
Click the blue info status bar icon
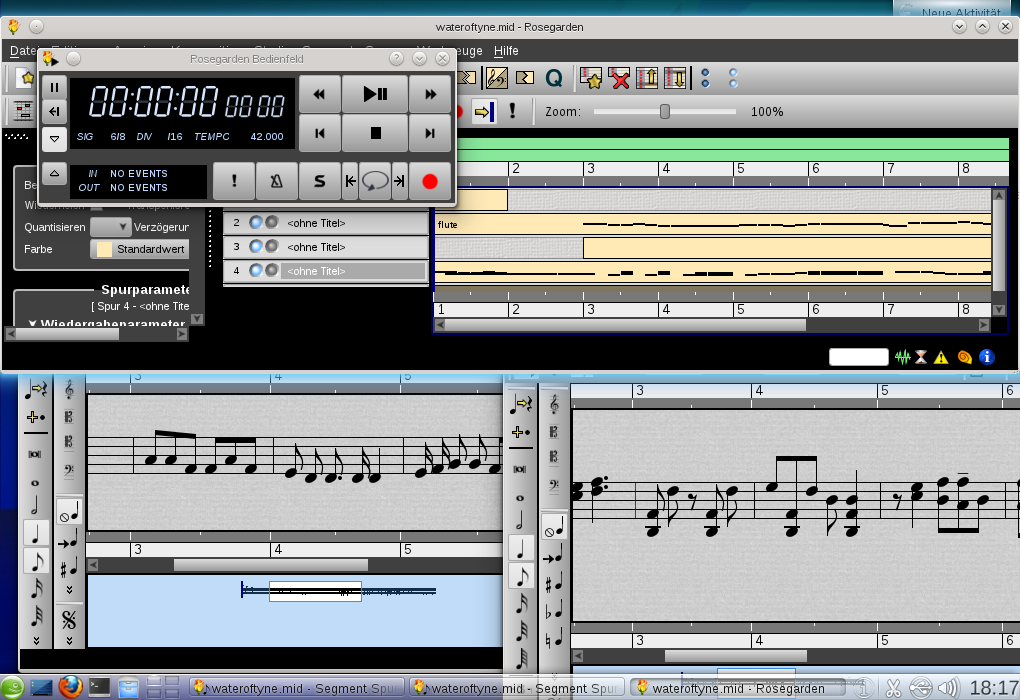[987, 357]
